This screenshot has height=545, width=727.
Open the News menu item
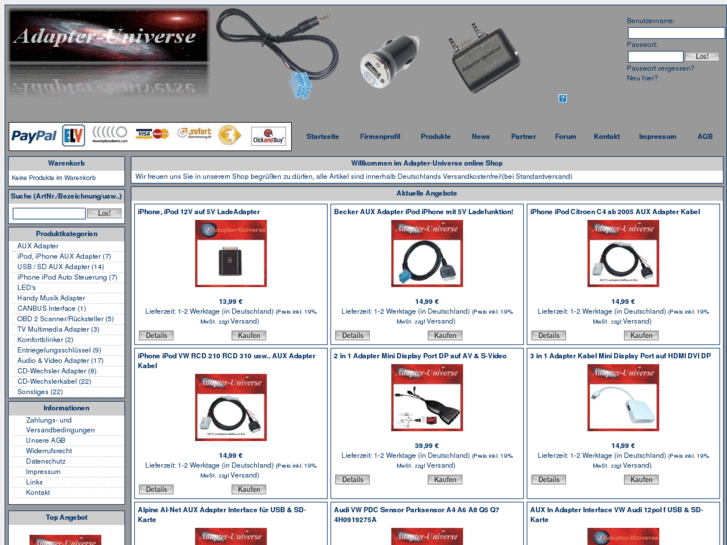click(481, 136)
